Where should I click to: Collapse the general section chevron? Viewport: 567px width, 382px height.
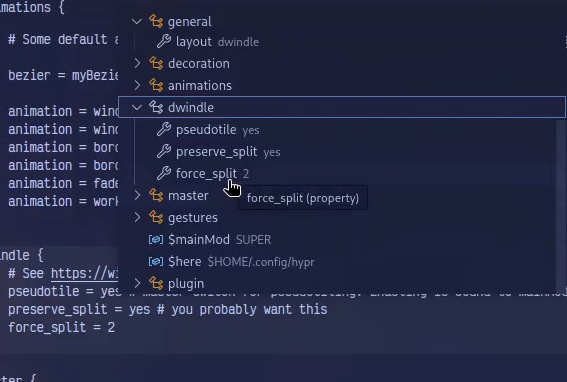(137, 21)
